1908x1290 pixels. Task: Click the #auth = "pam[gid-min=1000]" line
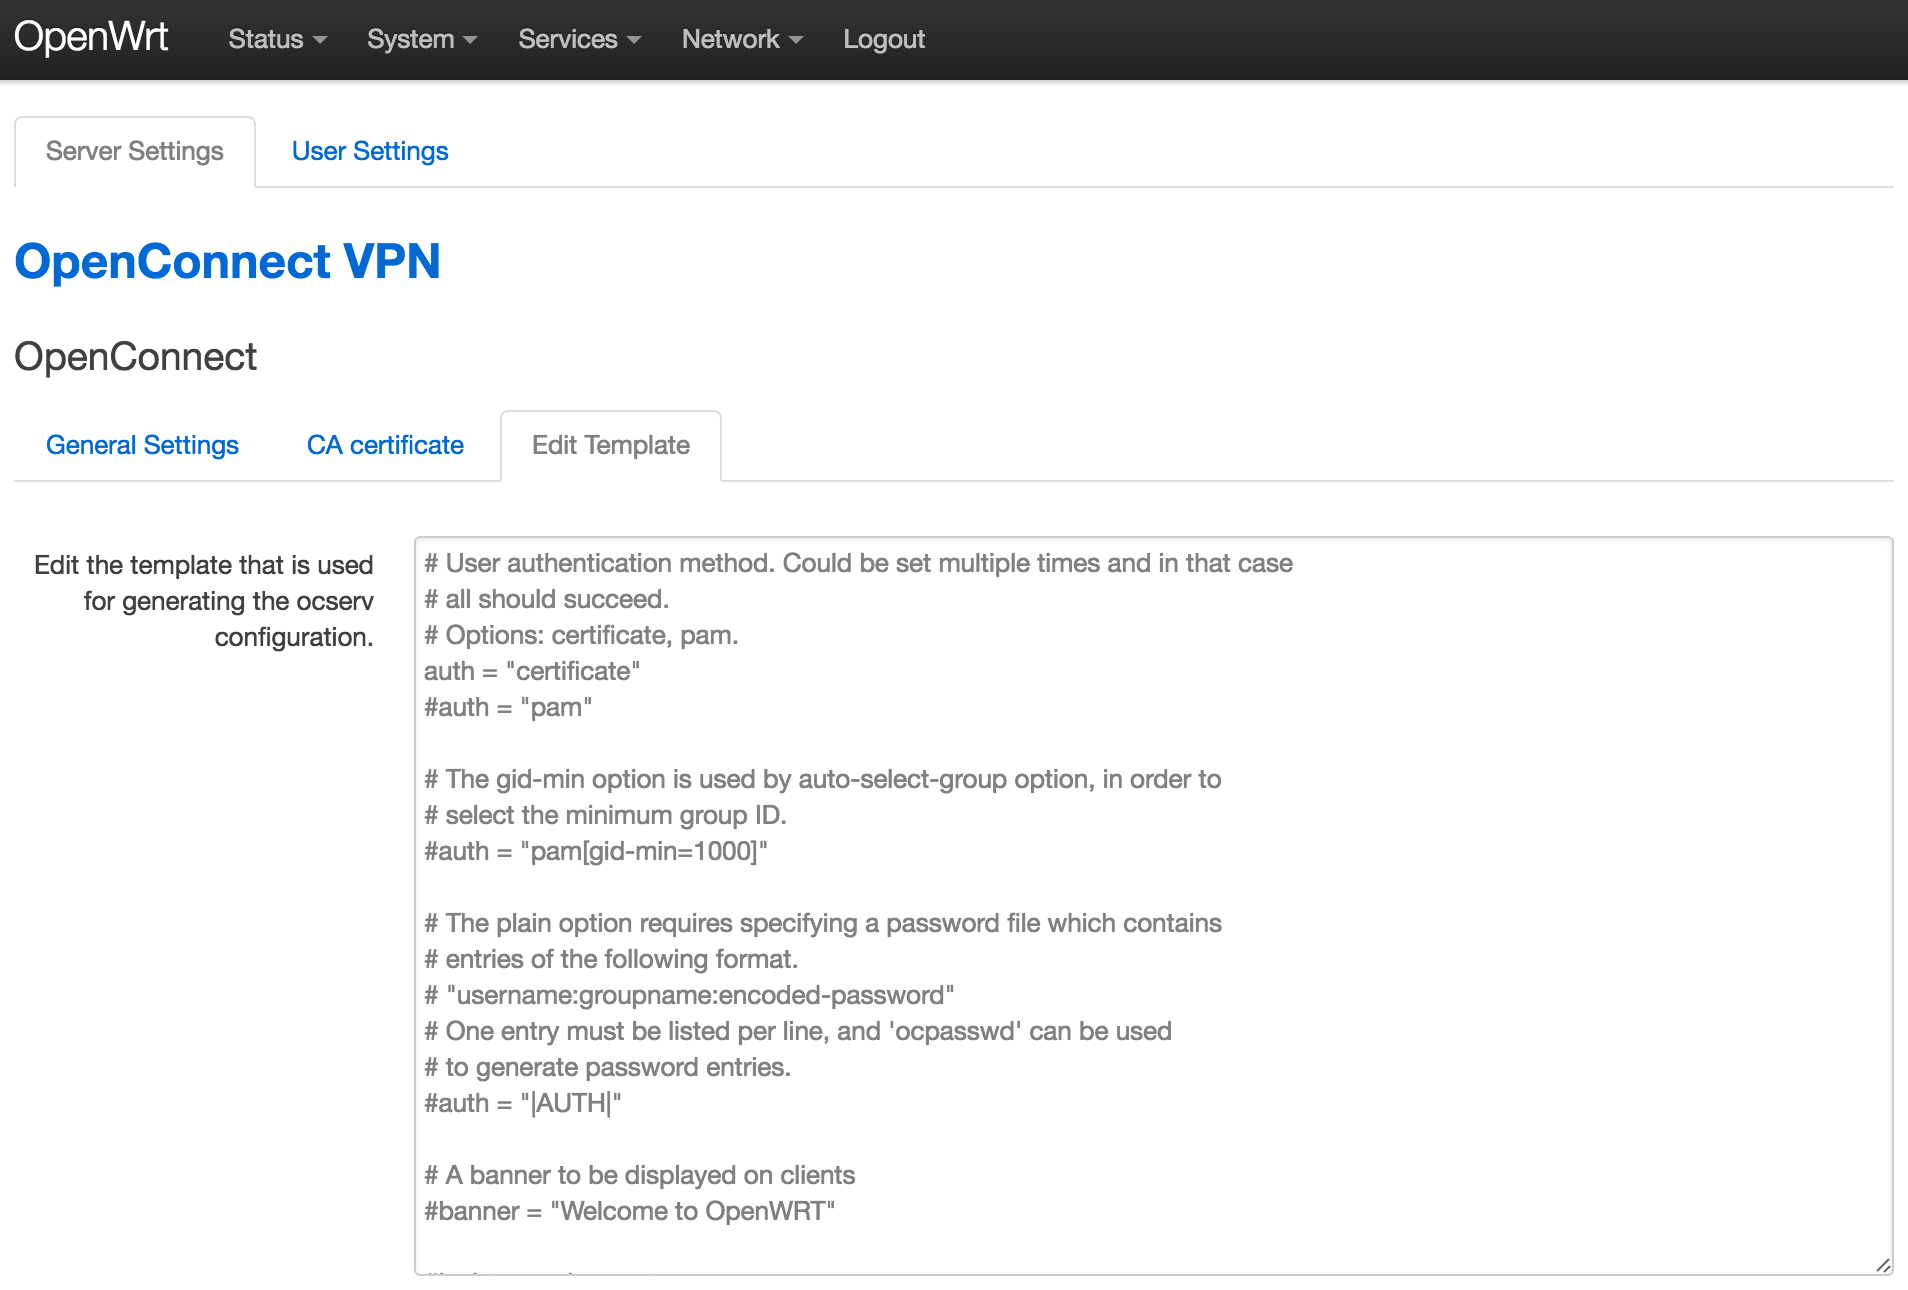tap(596, 851)
